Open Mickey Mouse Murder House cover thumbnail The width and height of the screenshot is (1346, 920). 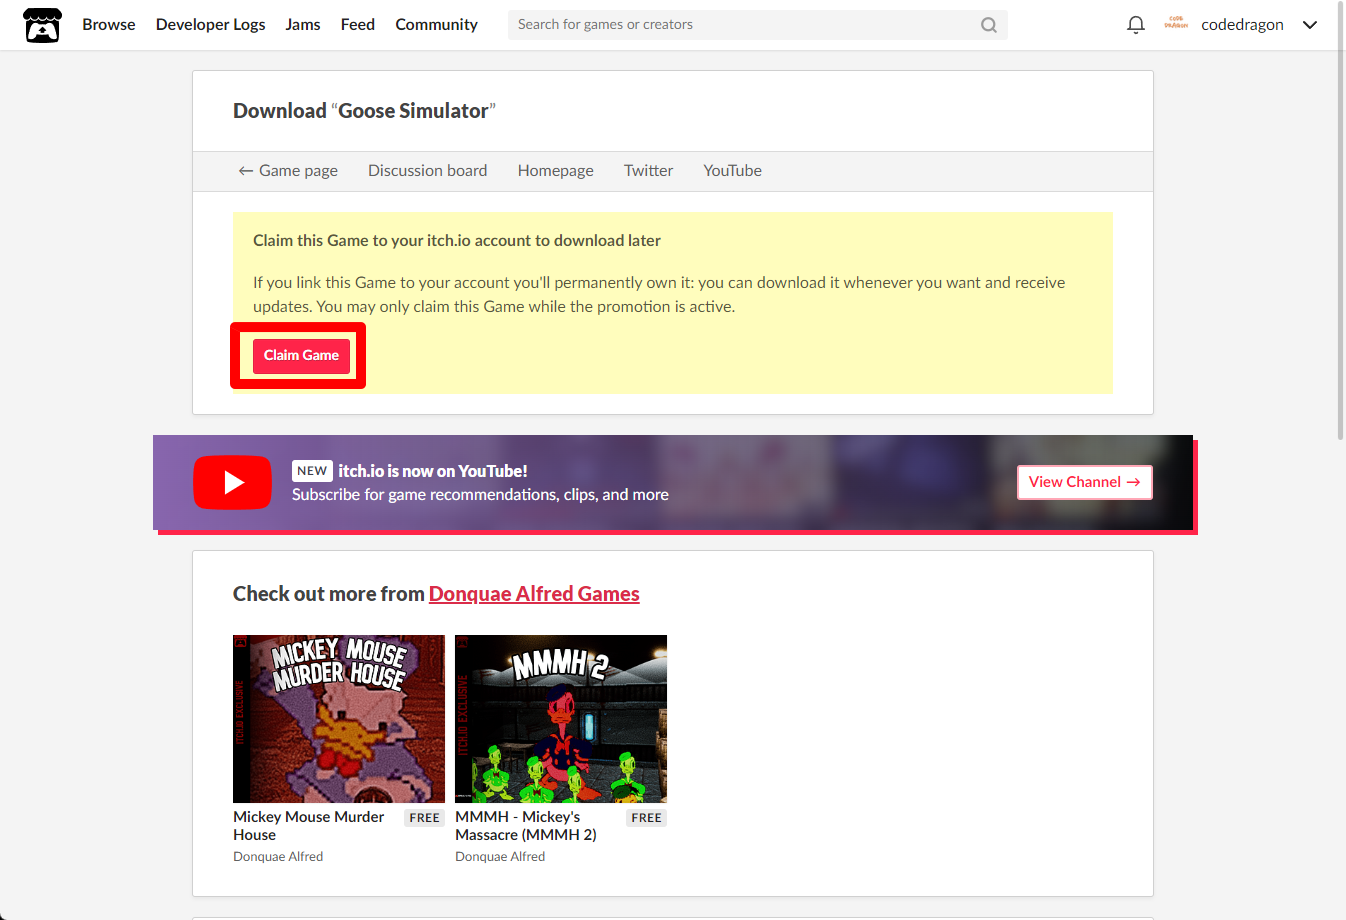(339, 719)
